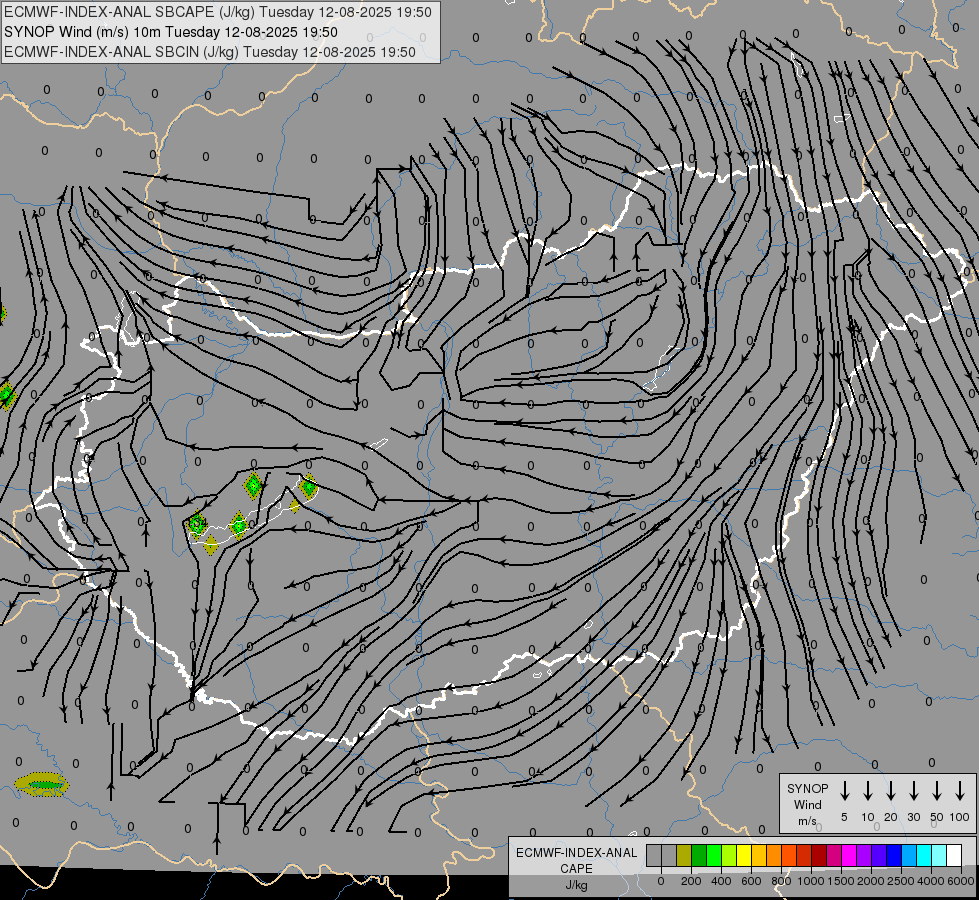Select the dark green CAPE legend swatch
Screen dimensions: 979x900
click(x=699, y=856)
